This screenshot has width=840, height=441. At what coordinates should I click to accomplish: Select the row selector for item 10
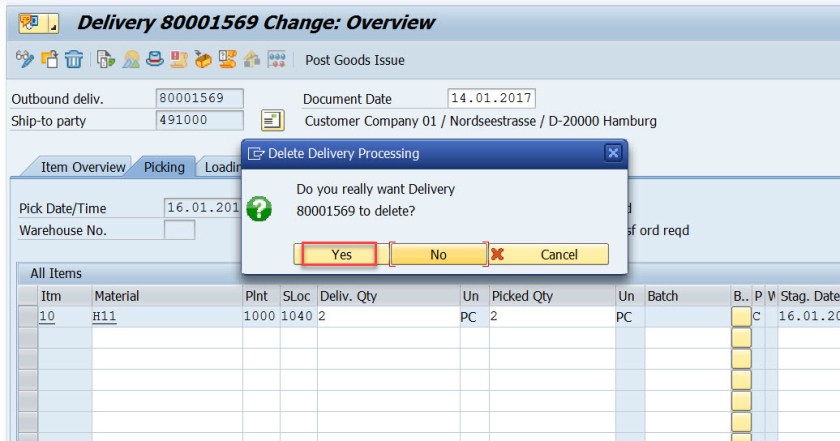click(27, 316)
